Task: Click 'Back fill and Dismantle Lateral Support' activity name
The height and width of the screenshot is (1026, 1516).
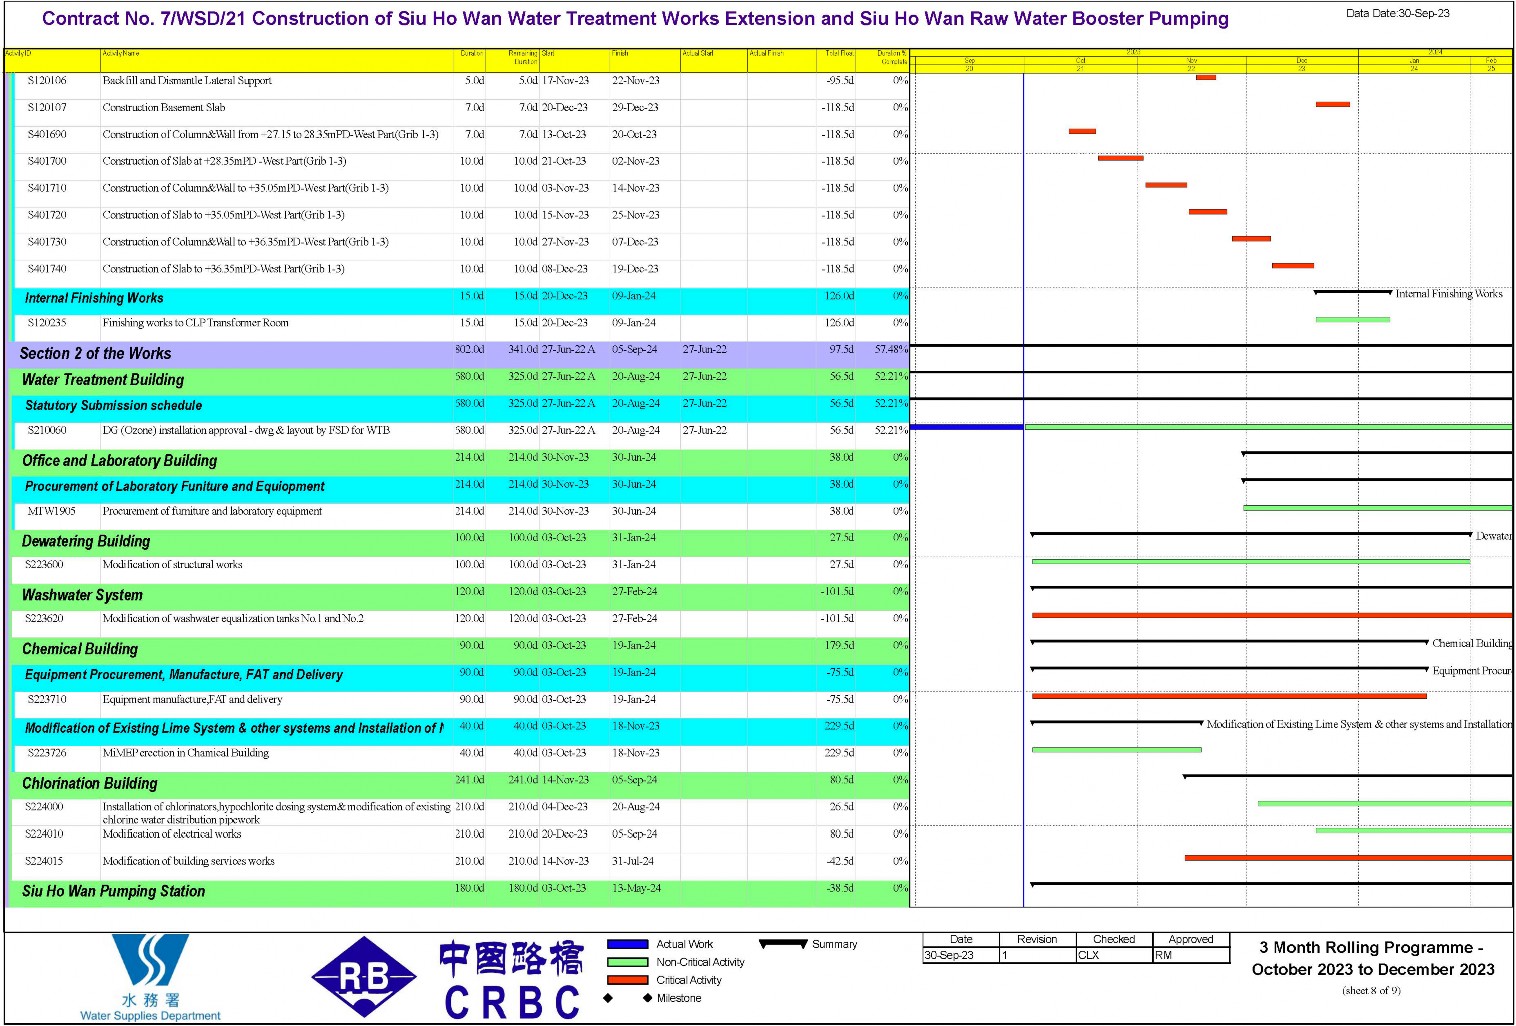Action: point(187,81)
